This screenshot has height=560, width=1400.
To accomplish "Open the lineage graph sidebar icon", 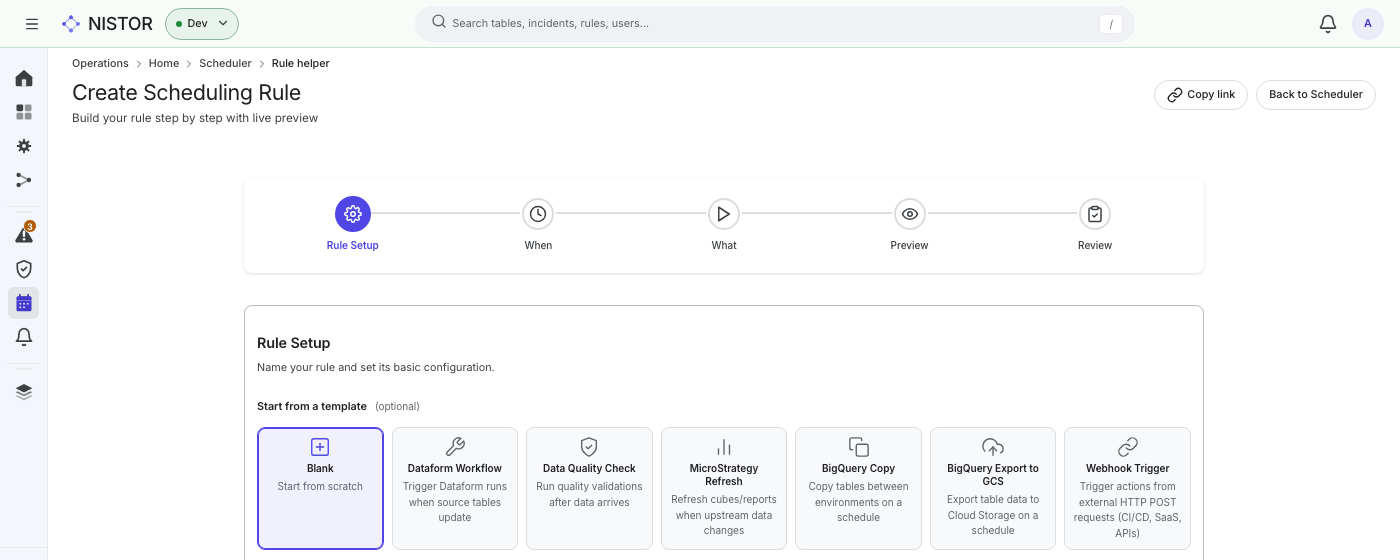I will 24,180.
